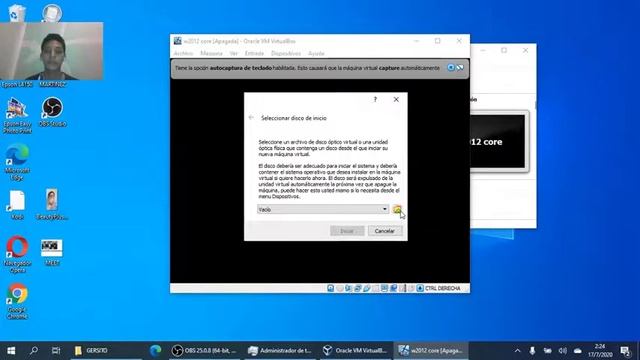Click the optical disk status bar icon
The width and height of the screenshot is (640, 360).
[340, 288]
